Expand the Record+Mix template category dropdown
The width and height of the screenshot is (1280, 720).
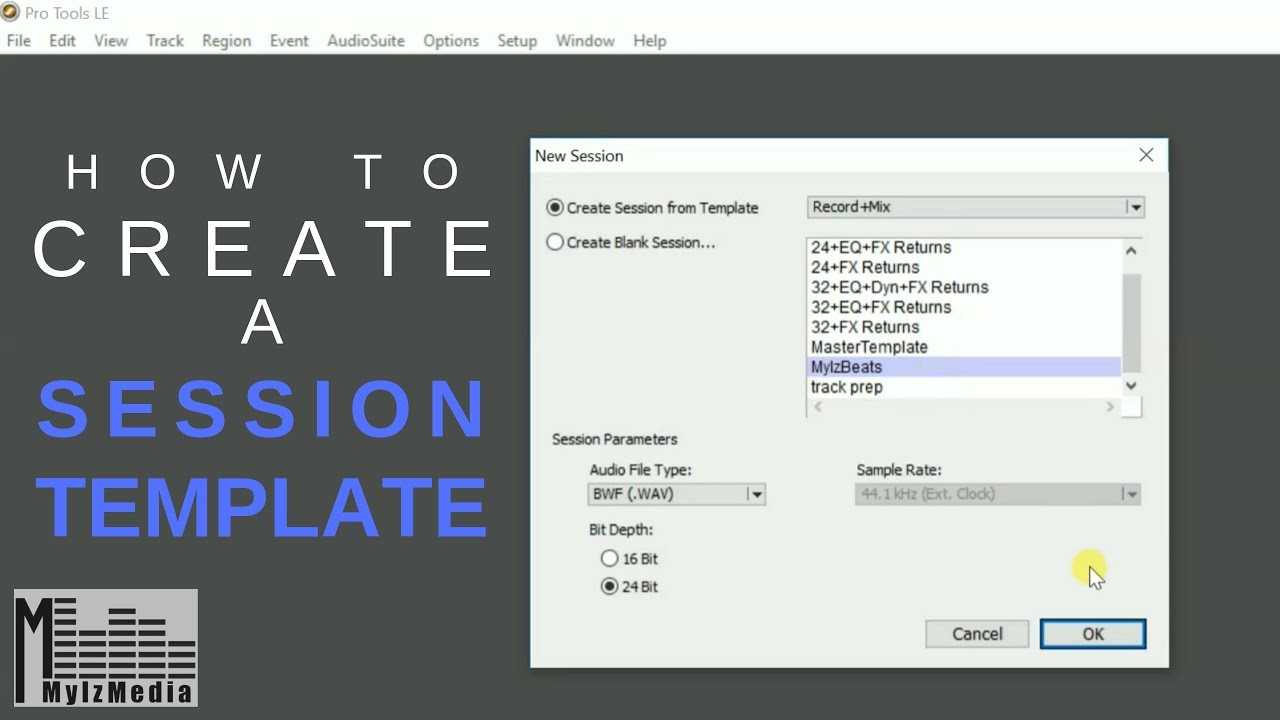[x=975, y=207]
